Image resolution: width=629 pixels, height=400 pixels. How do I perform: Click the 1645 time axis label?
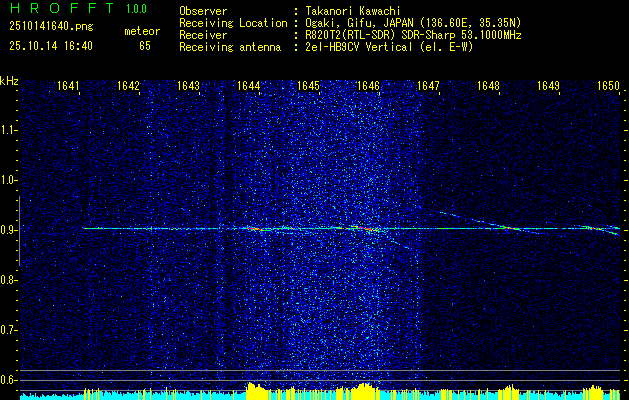coord(308,85)
